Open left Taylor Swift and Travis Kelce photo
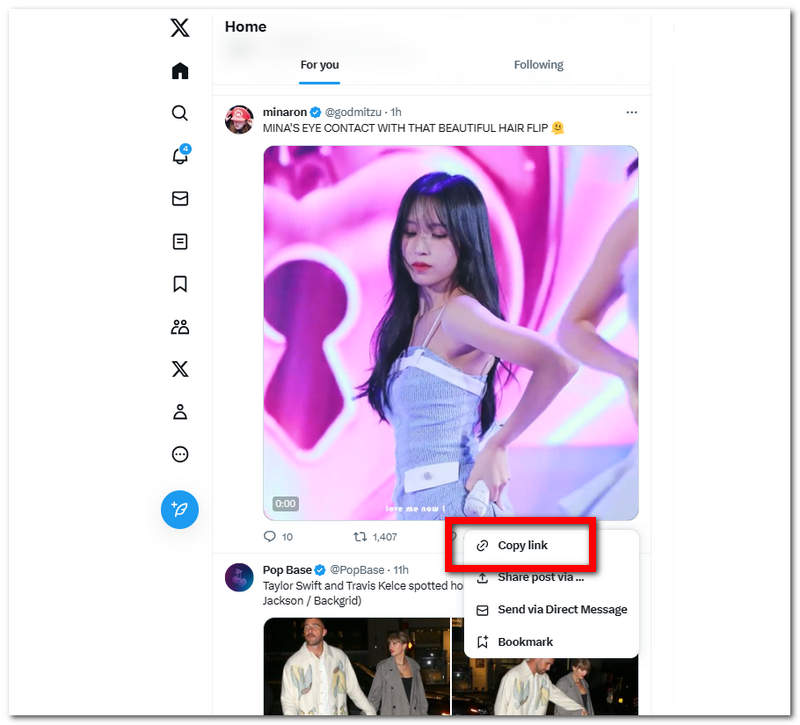 tap(357, 666)
